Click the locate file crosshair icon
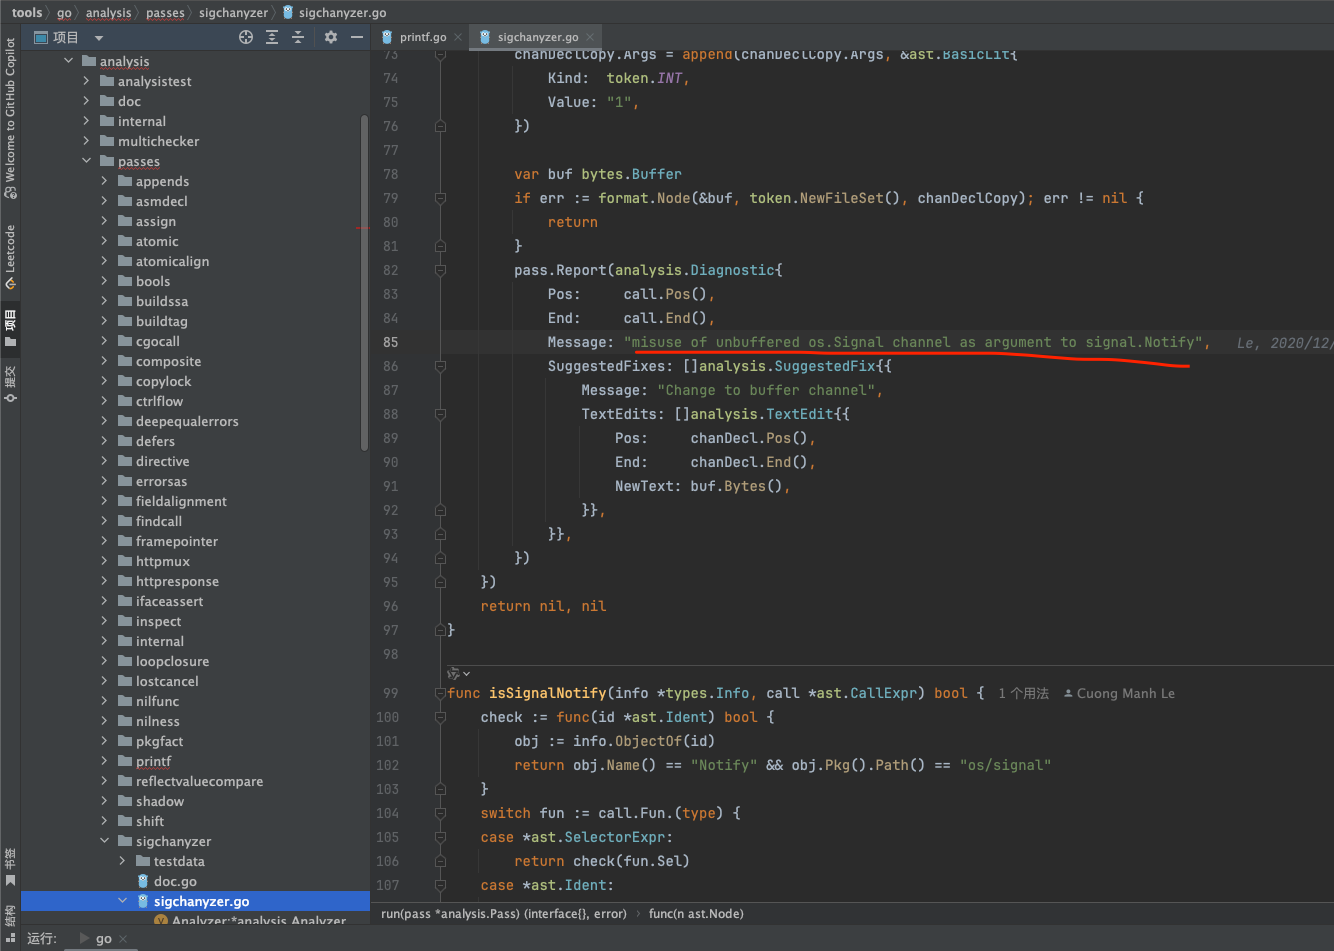This screenshot has width=1334, height=951. click(x=246, y=37)
